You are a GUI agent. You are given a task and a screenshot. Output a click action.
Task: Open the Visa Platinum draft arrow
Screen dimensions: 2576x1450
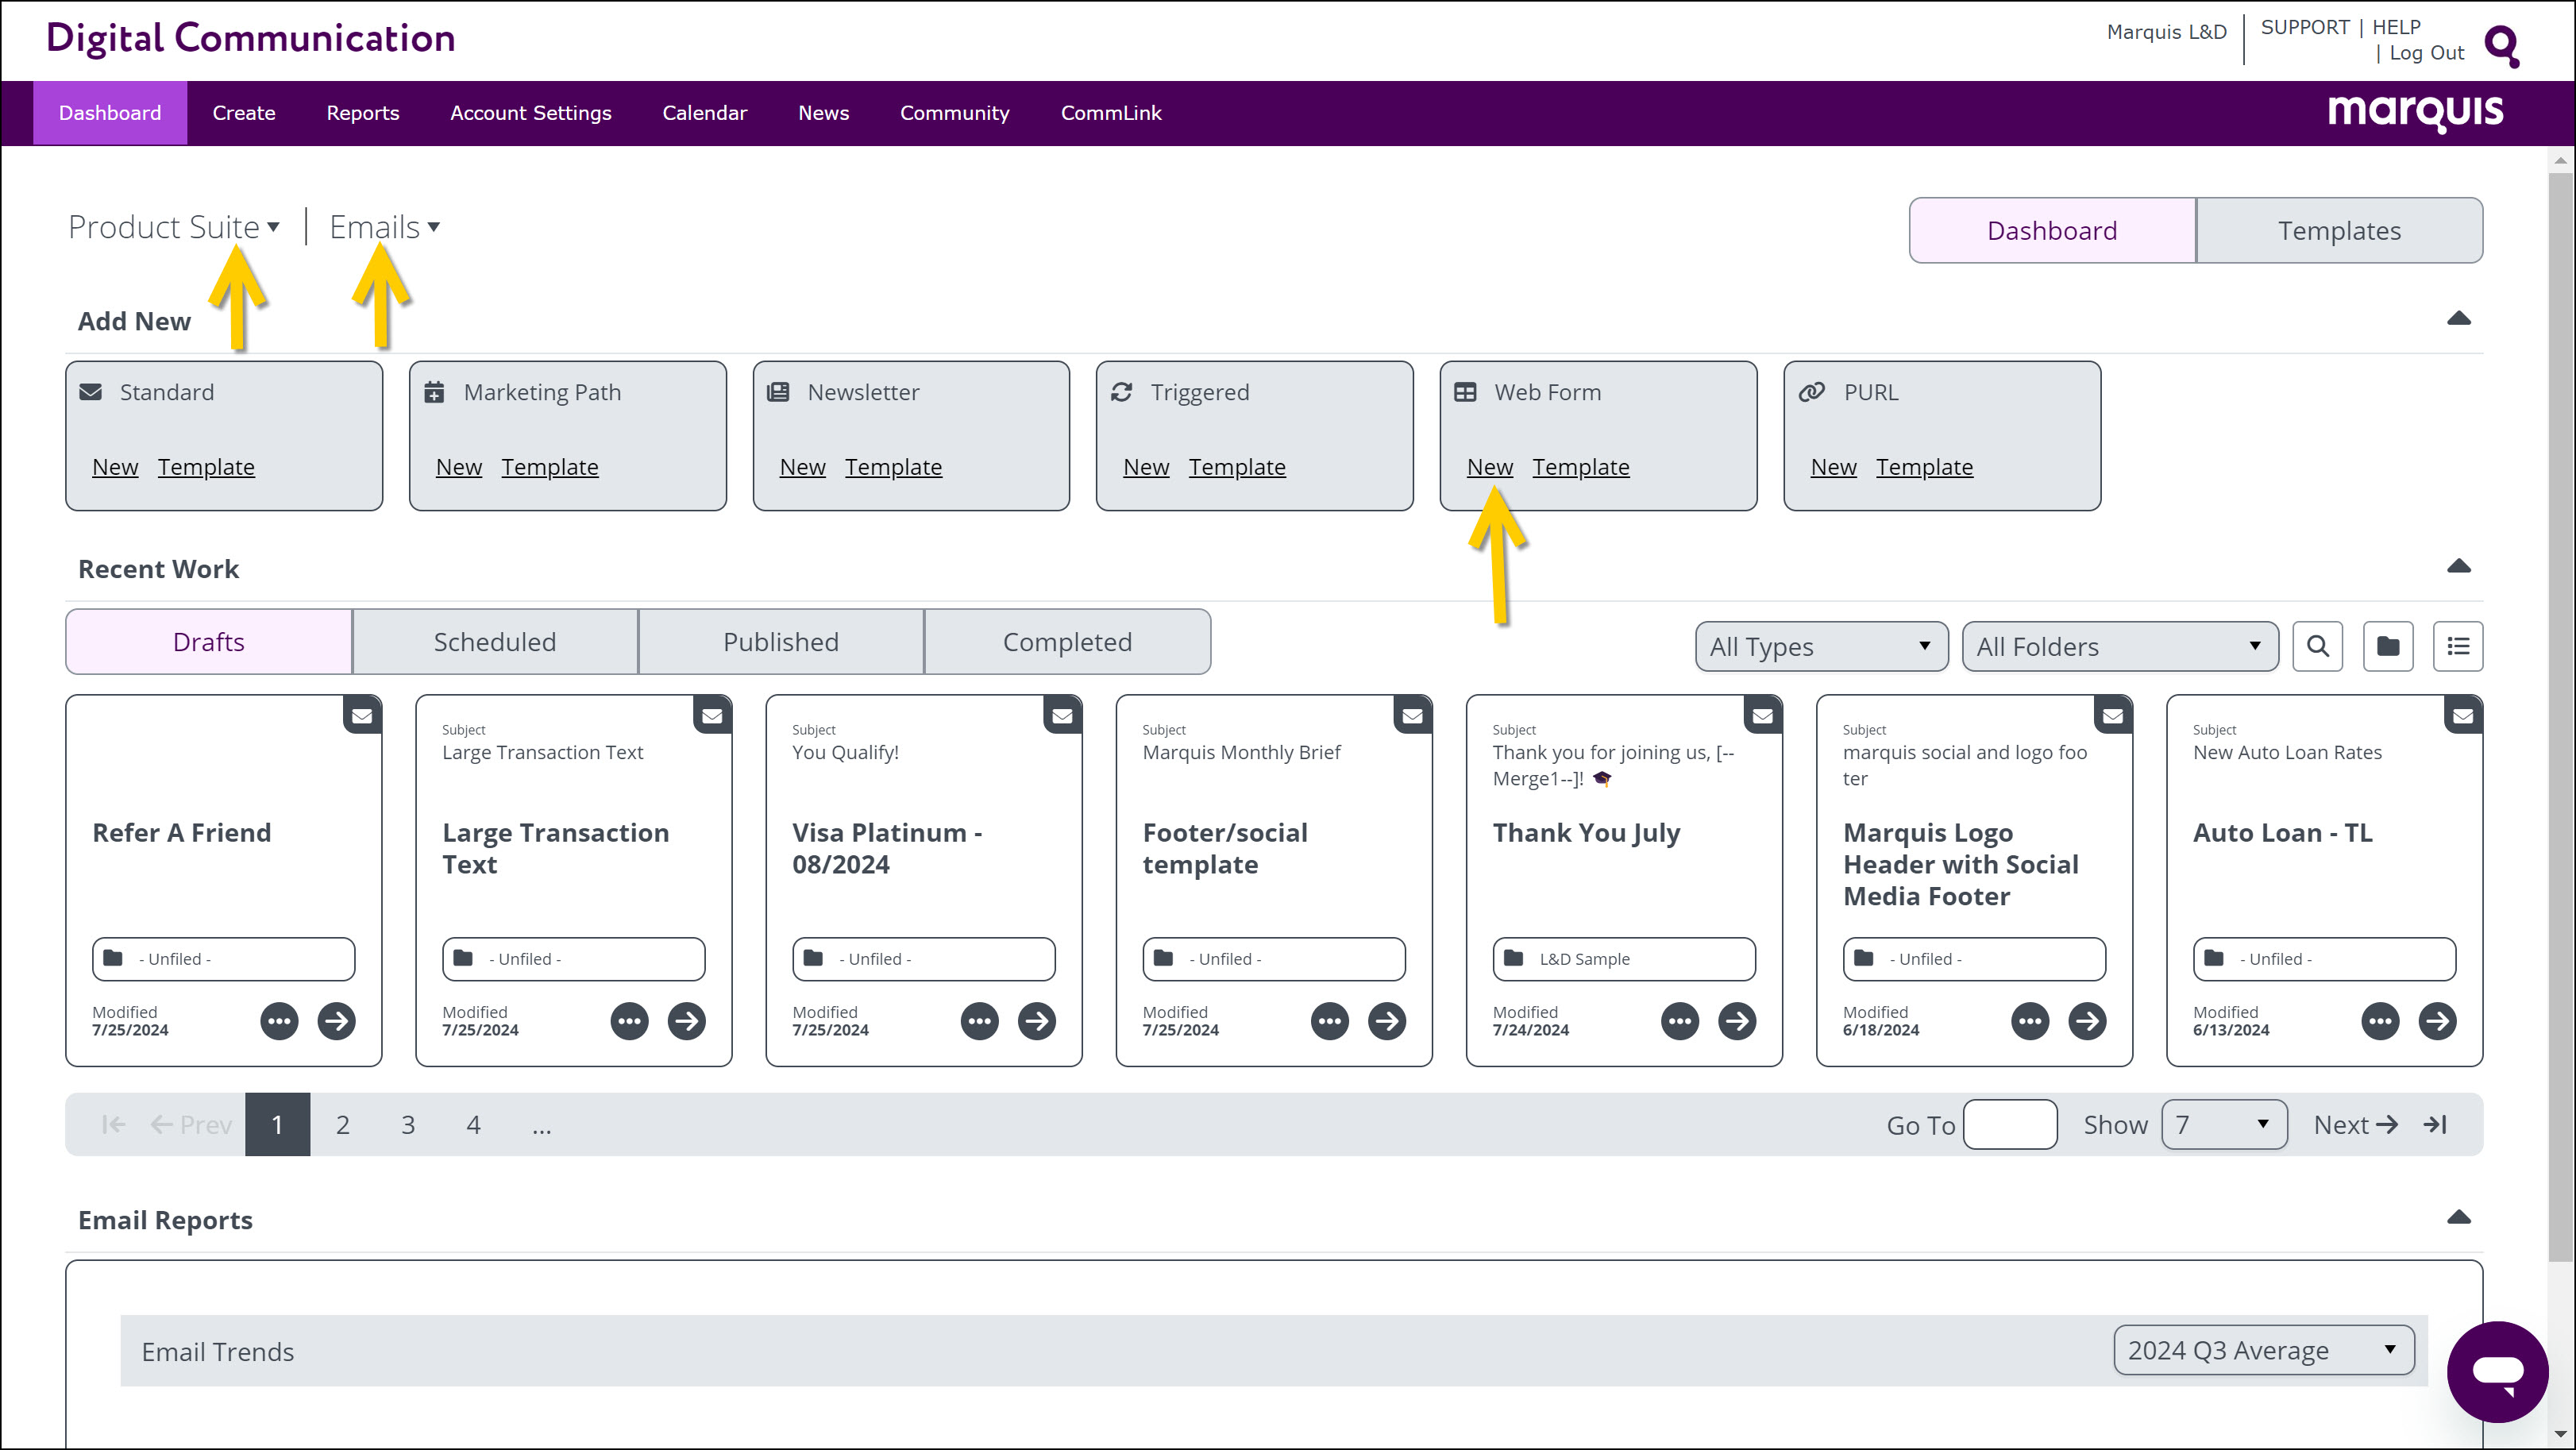[1037, 1021]
